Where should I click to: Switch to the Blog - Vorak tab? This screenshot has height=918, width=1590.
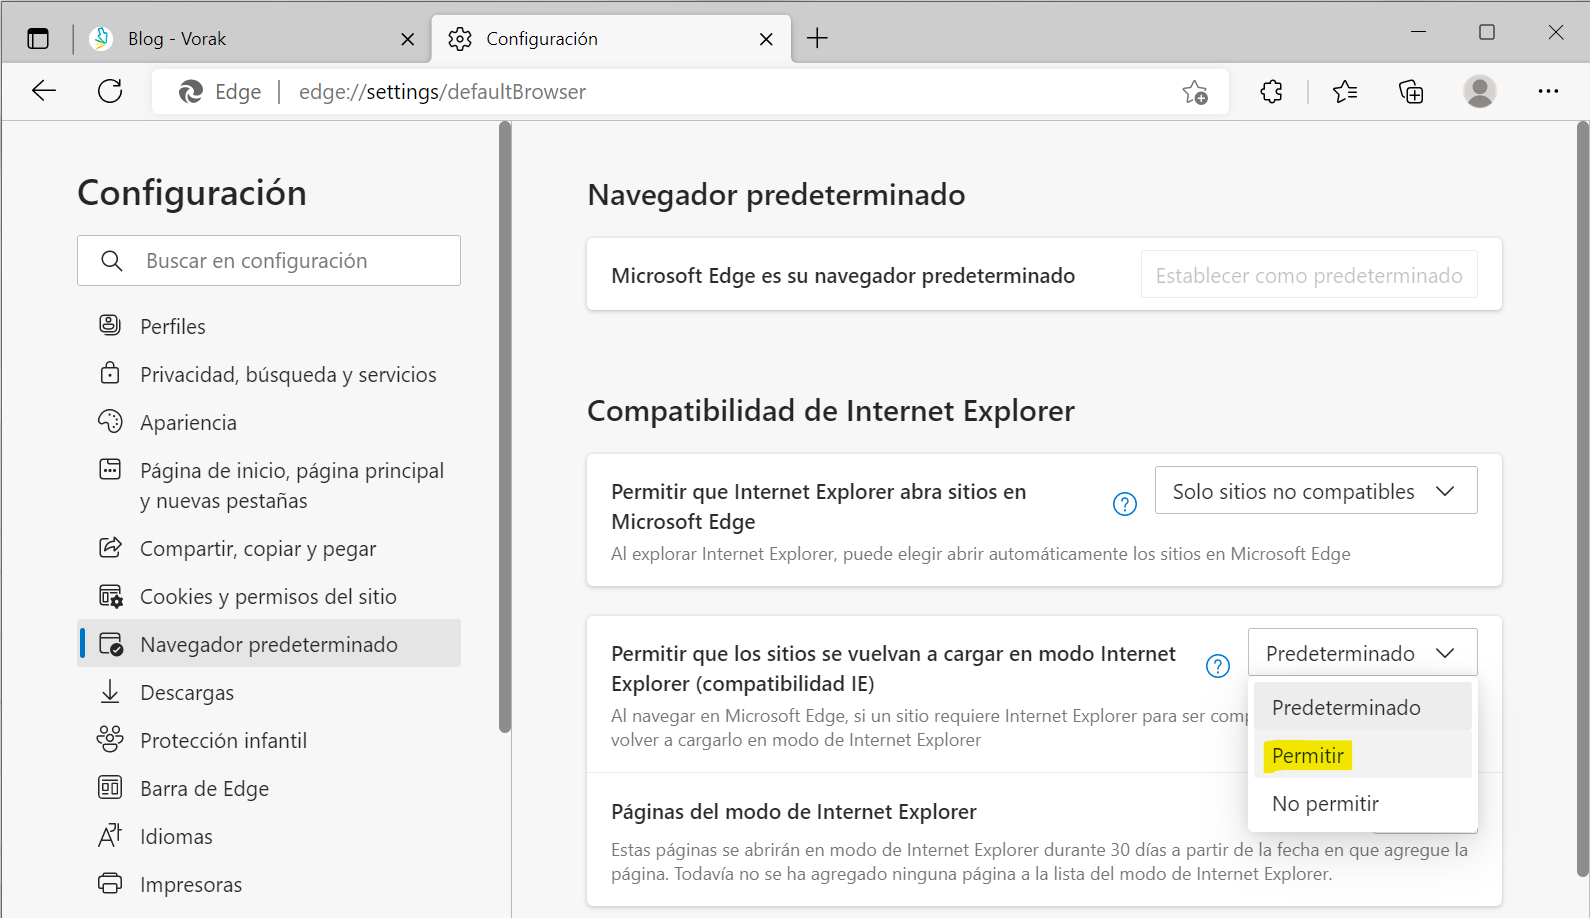point(252,39)
